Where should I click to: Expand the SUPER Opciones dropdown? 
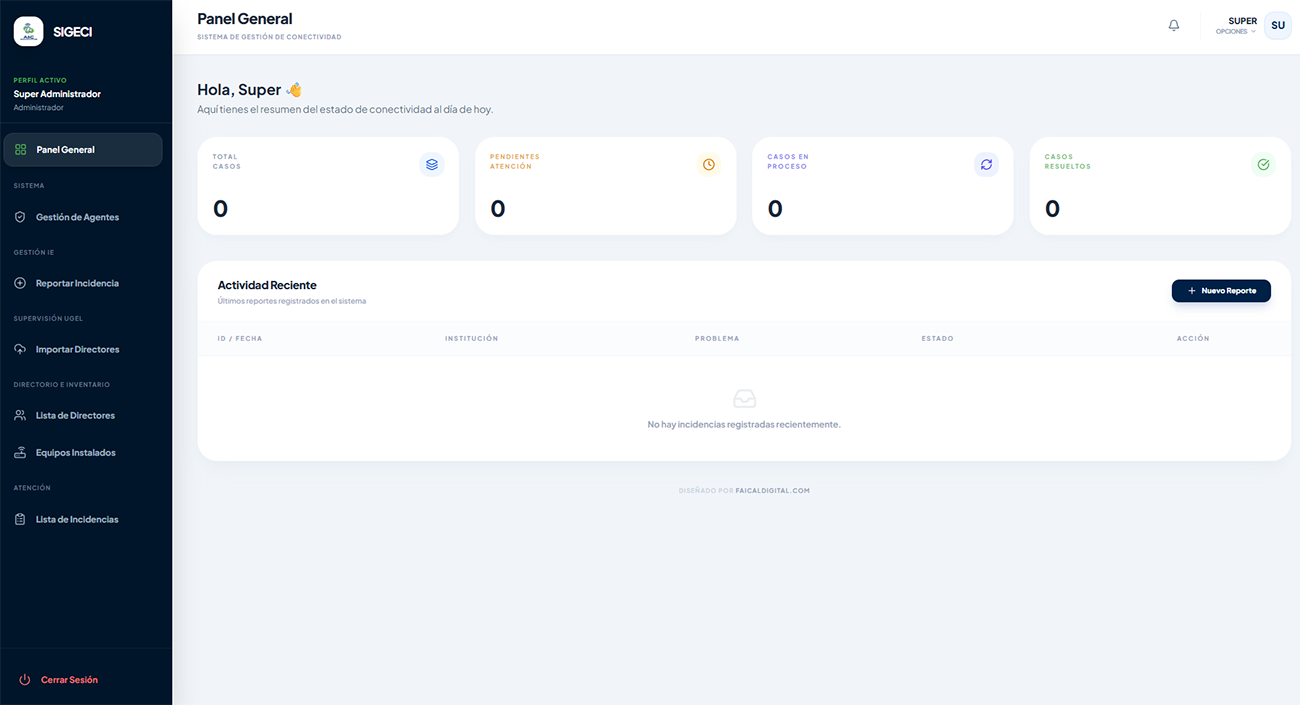coord(1236,26)
